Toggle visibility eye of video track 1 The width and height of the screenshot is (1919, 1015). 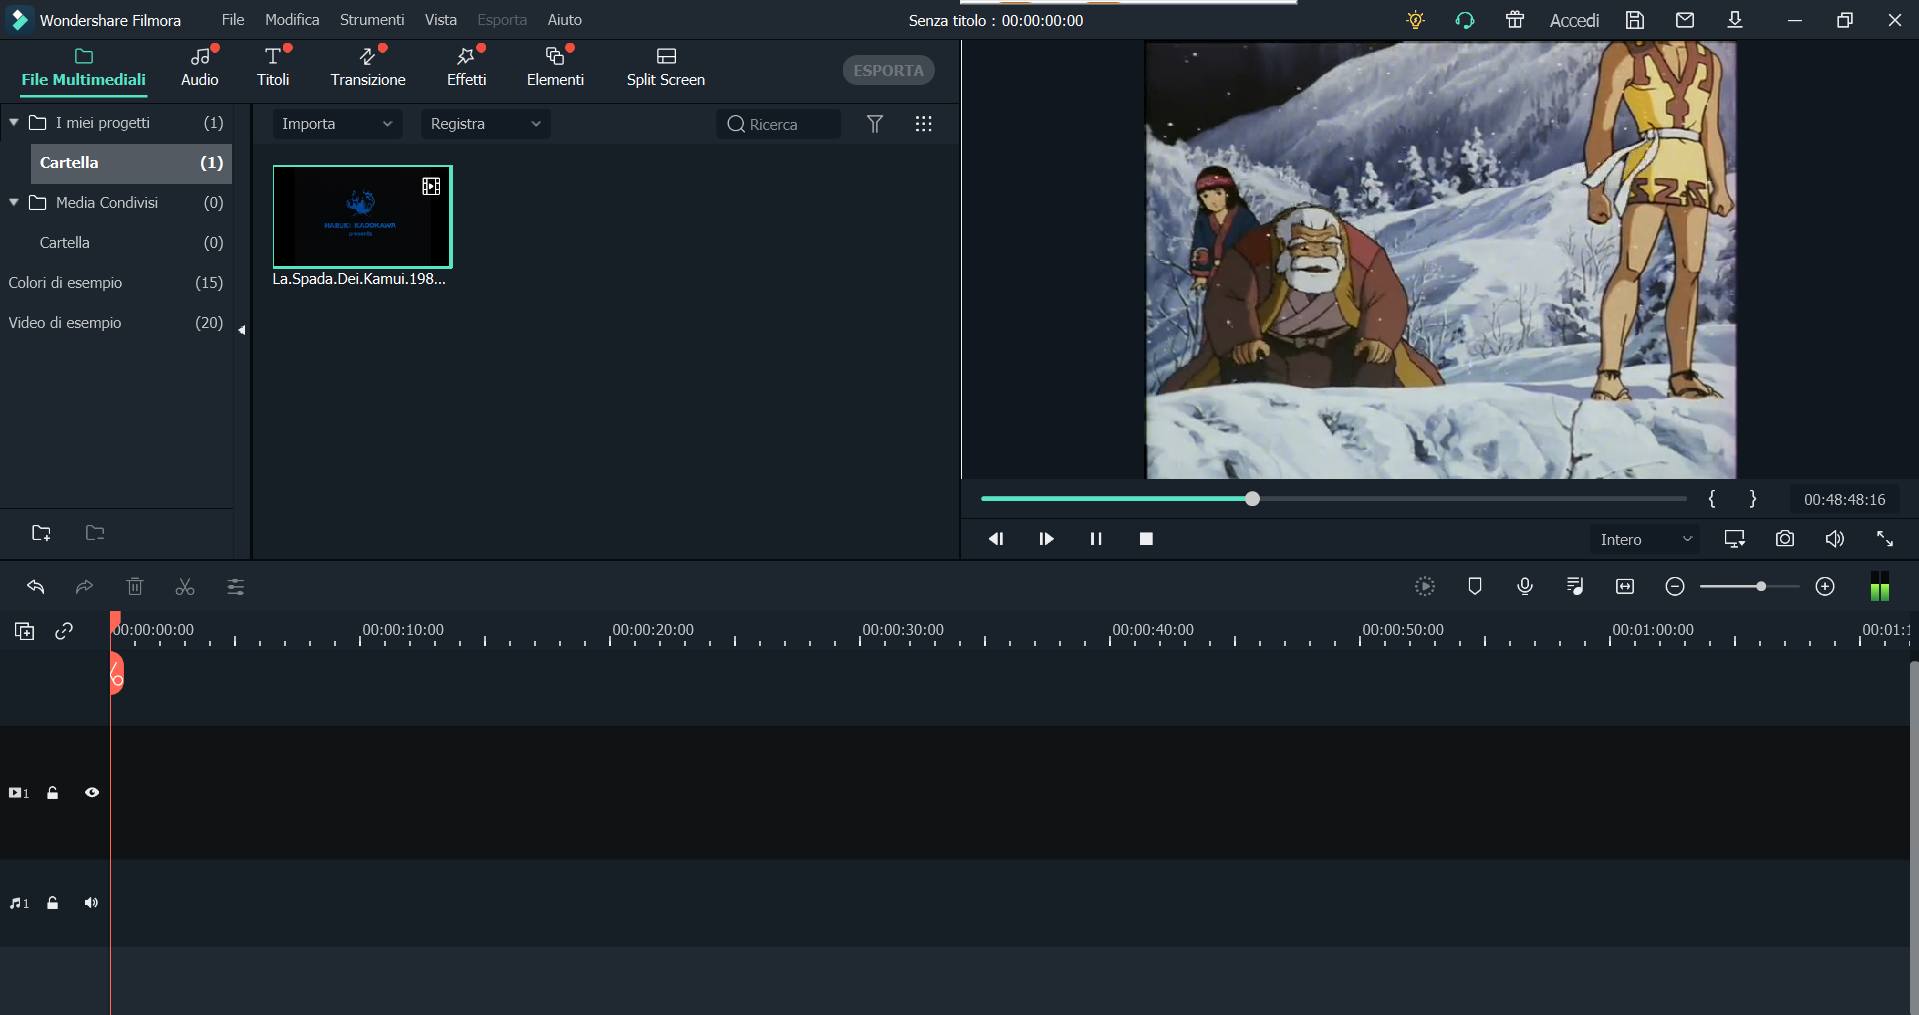(92, 793)
